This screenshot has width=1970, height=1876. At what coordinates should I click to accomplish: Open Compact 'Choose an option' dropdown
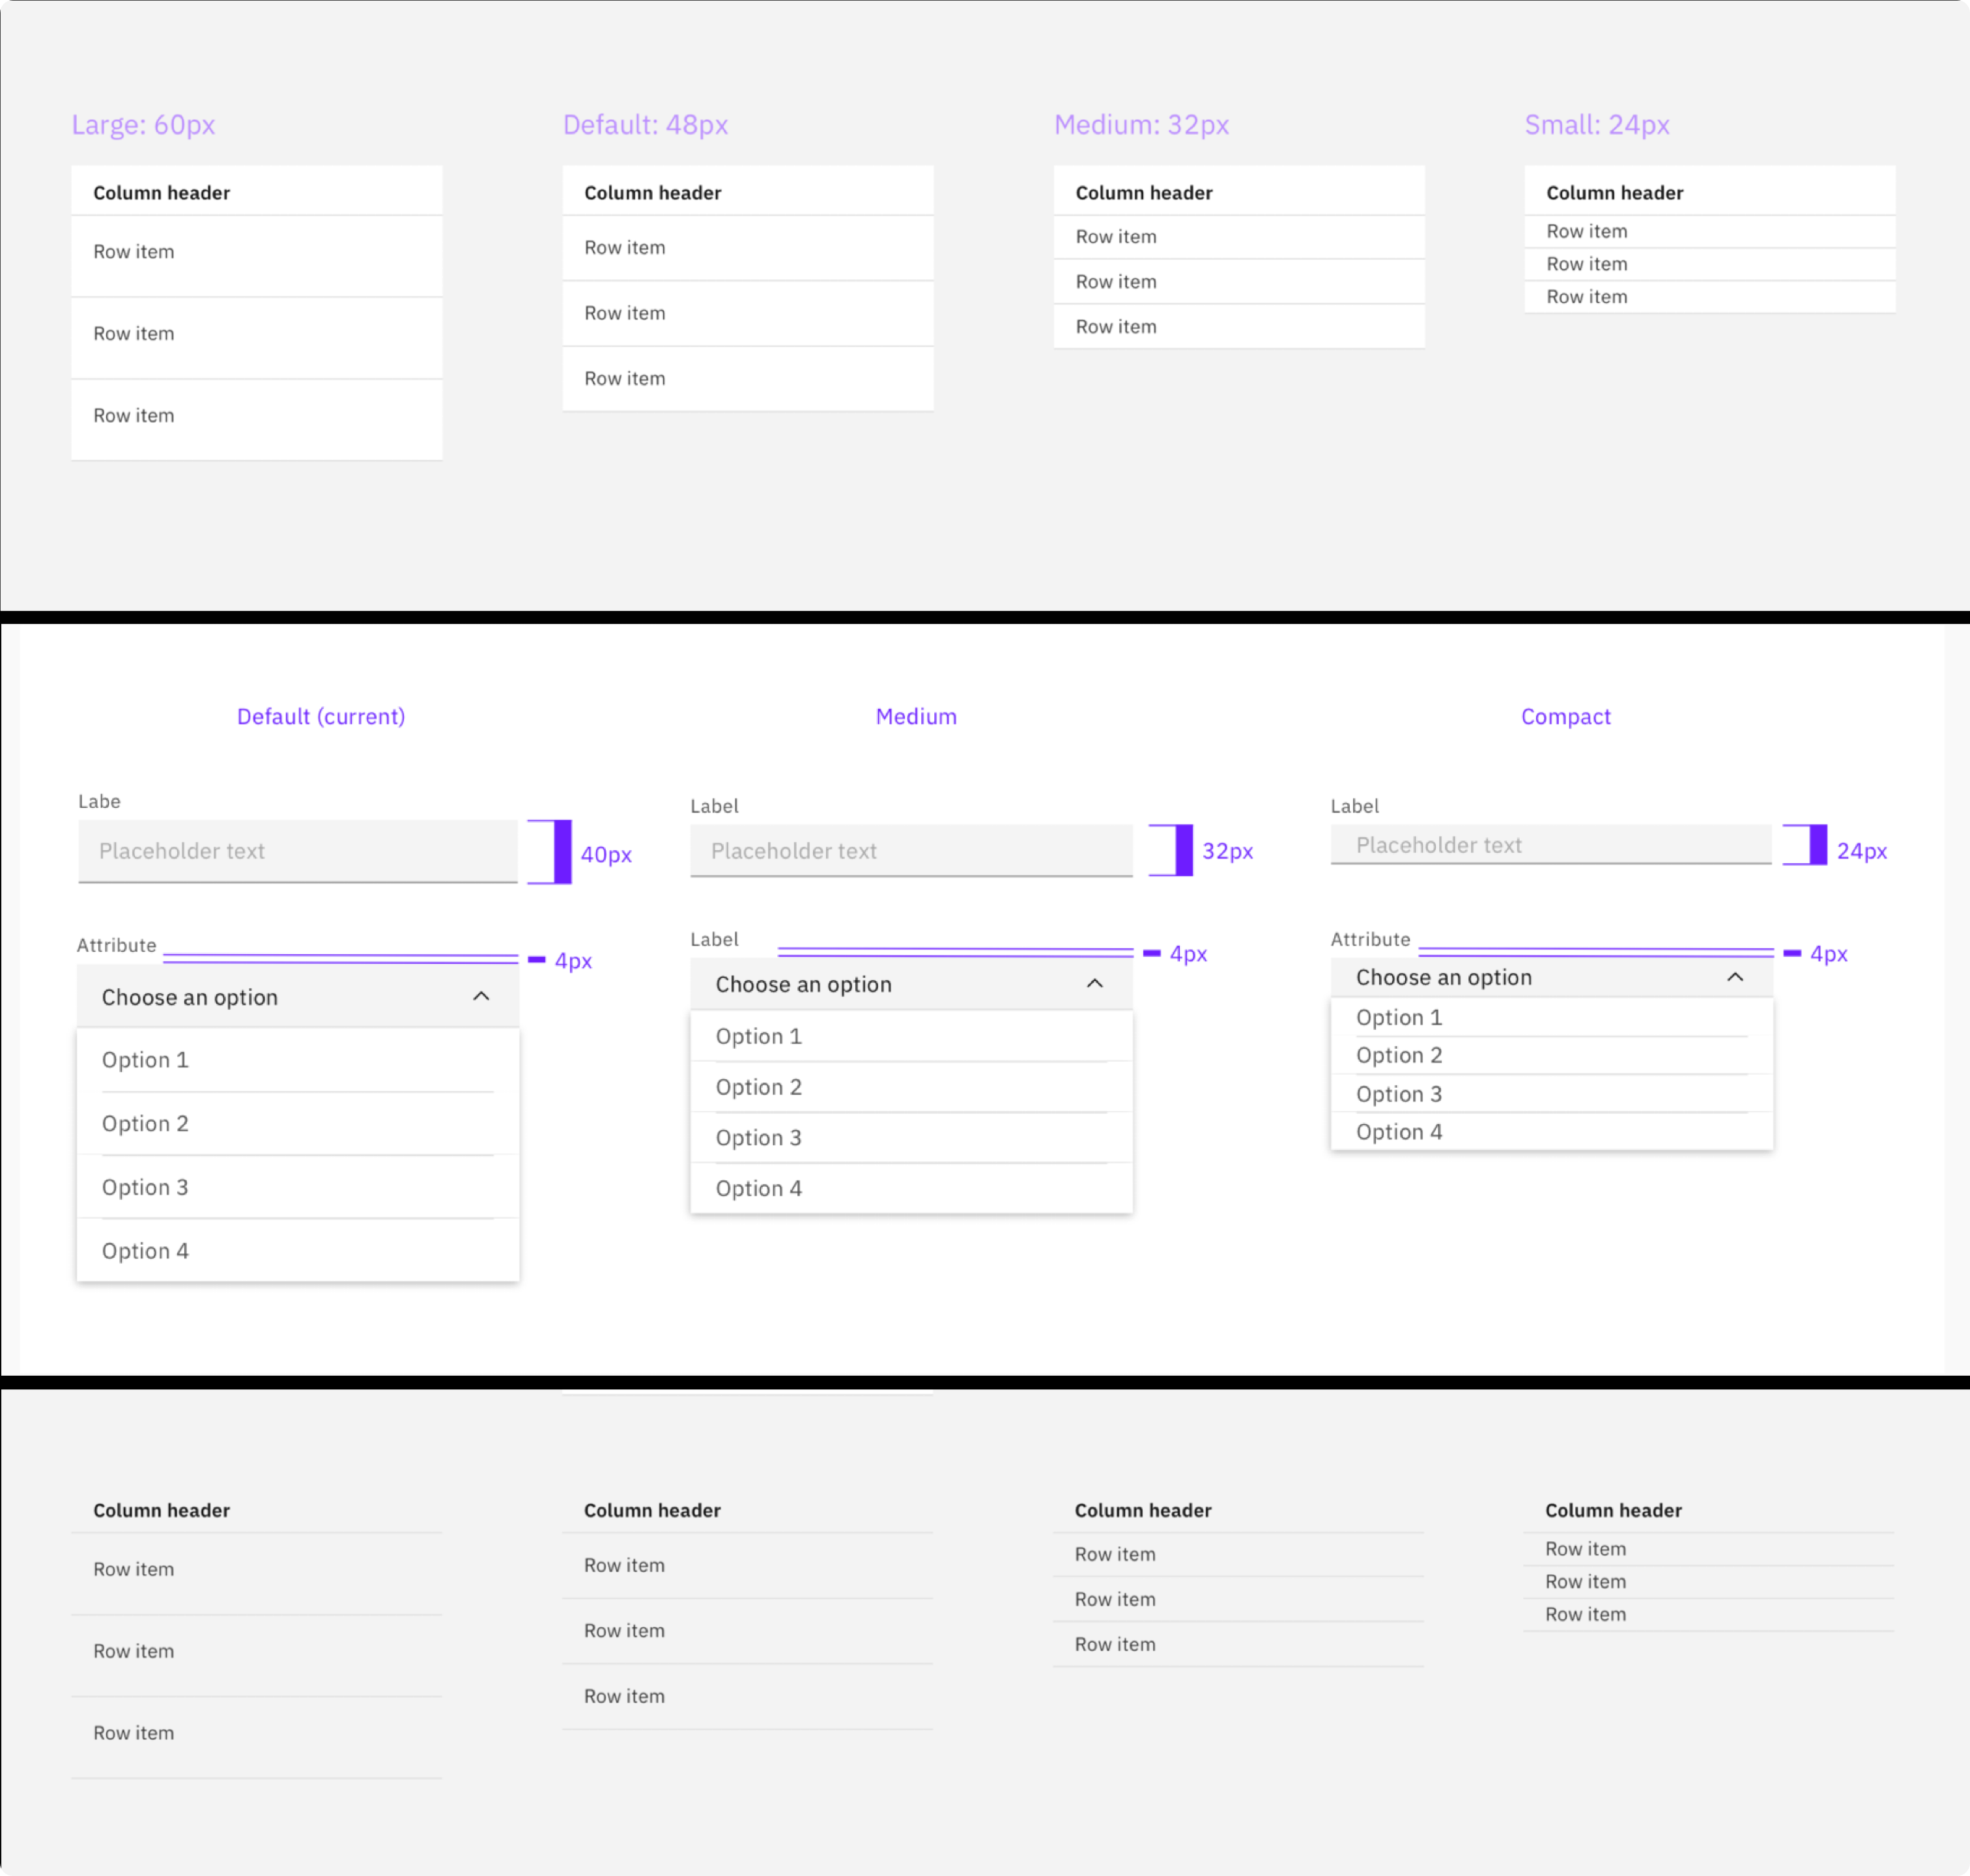[1443, 977]
